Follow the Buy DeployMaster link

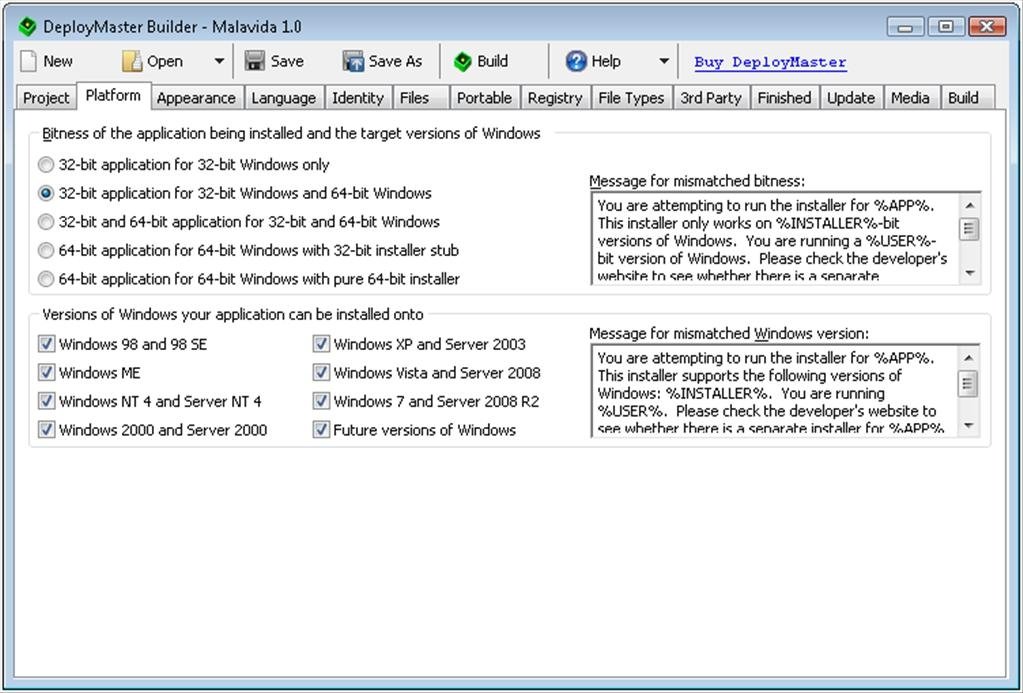770,62
